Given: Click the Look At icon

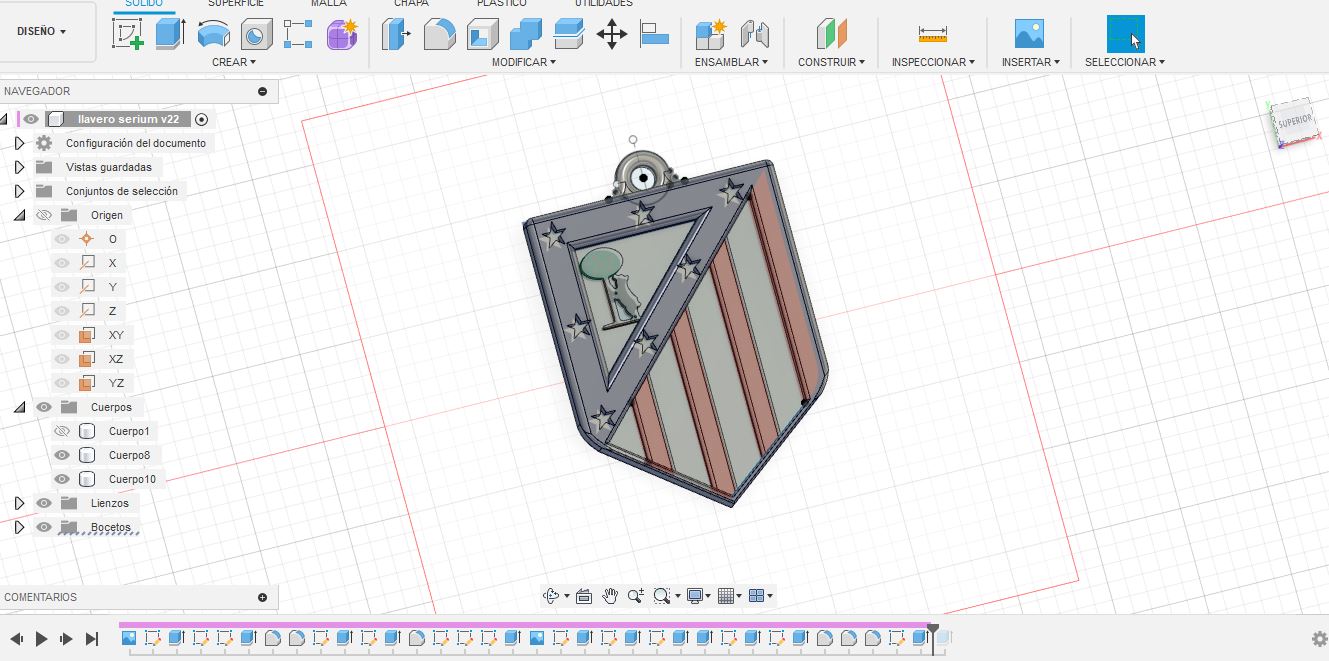Looking at the screenshot, I should tap(584, 596).
